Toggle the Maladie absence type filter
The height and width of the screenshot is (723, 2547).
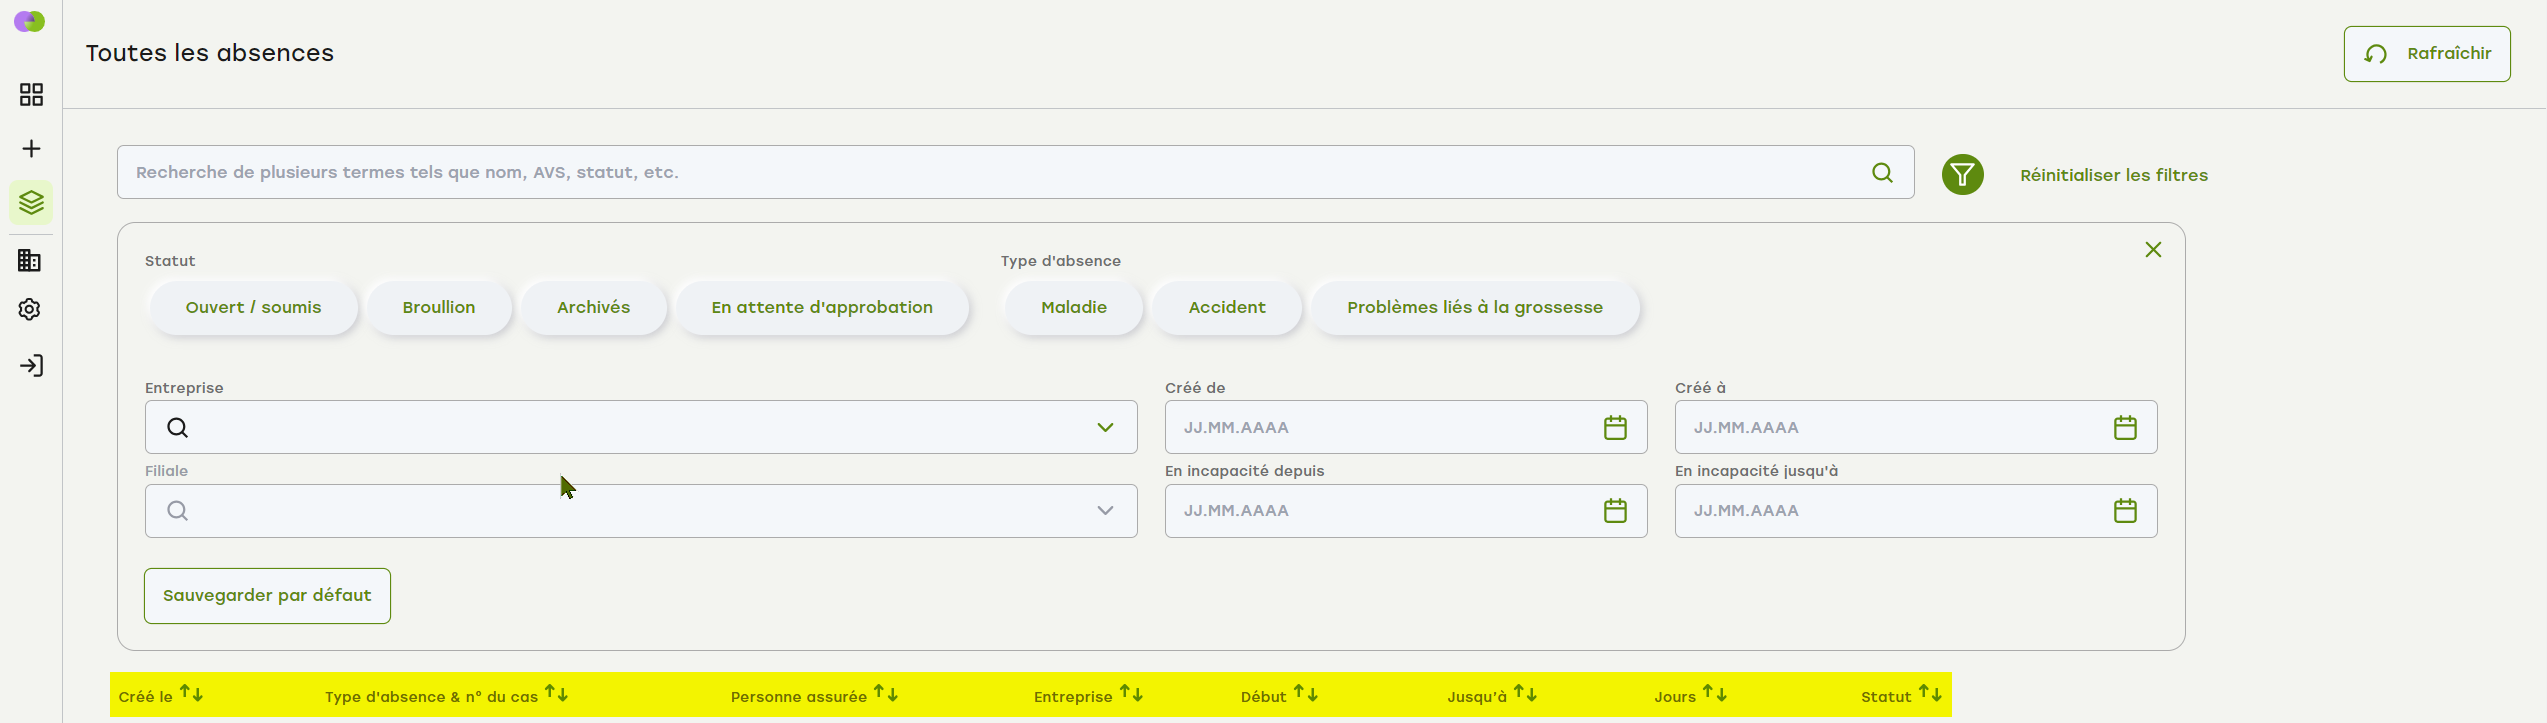(1073, 308)
